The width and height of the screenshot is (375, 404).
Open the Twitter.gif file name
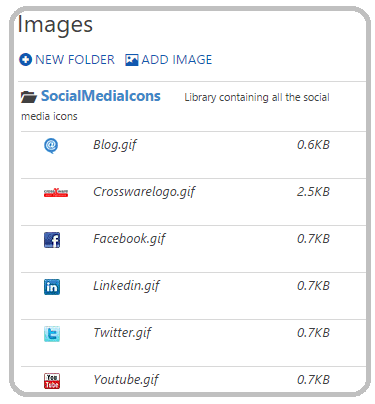point(122,333)
